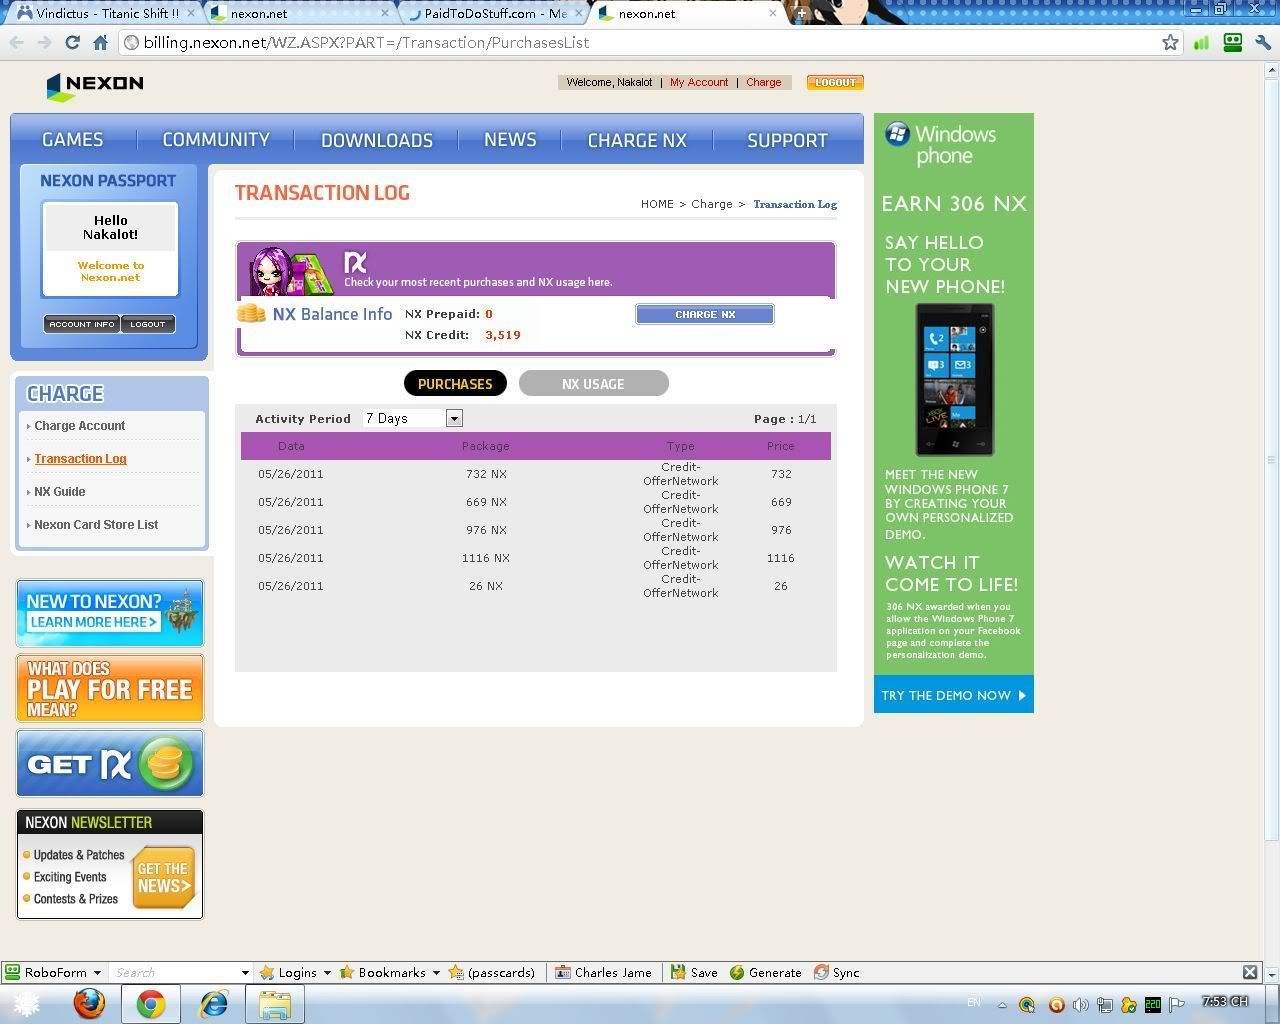This screenshot has width=1280, height=1024.
Task: Click RoboForm Sync icon
Action: point(837,972)
